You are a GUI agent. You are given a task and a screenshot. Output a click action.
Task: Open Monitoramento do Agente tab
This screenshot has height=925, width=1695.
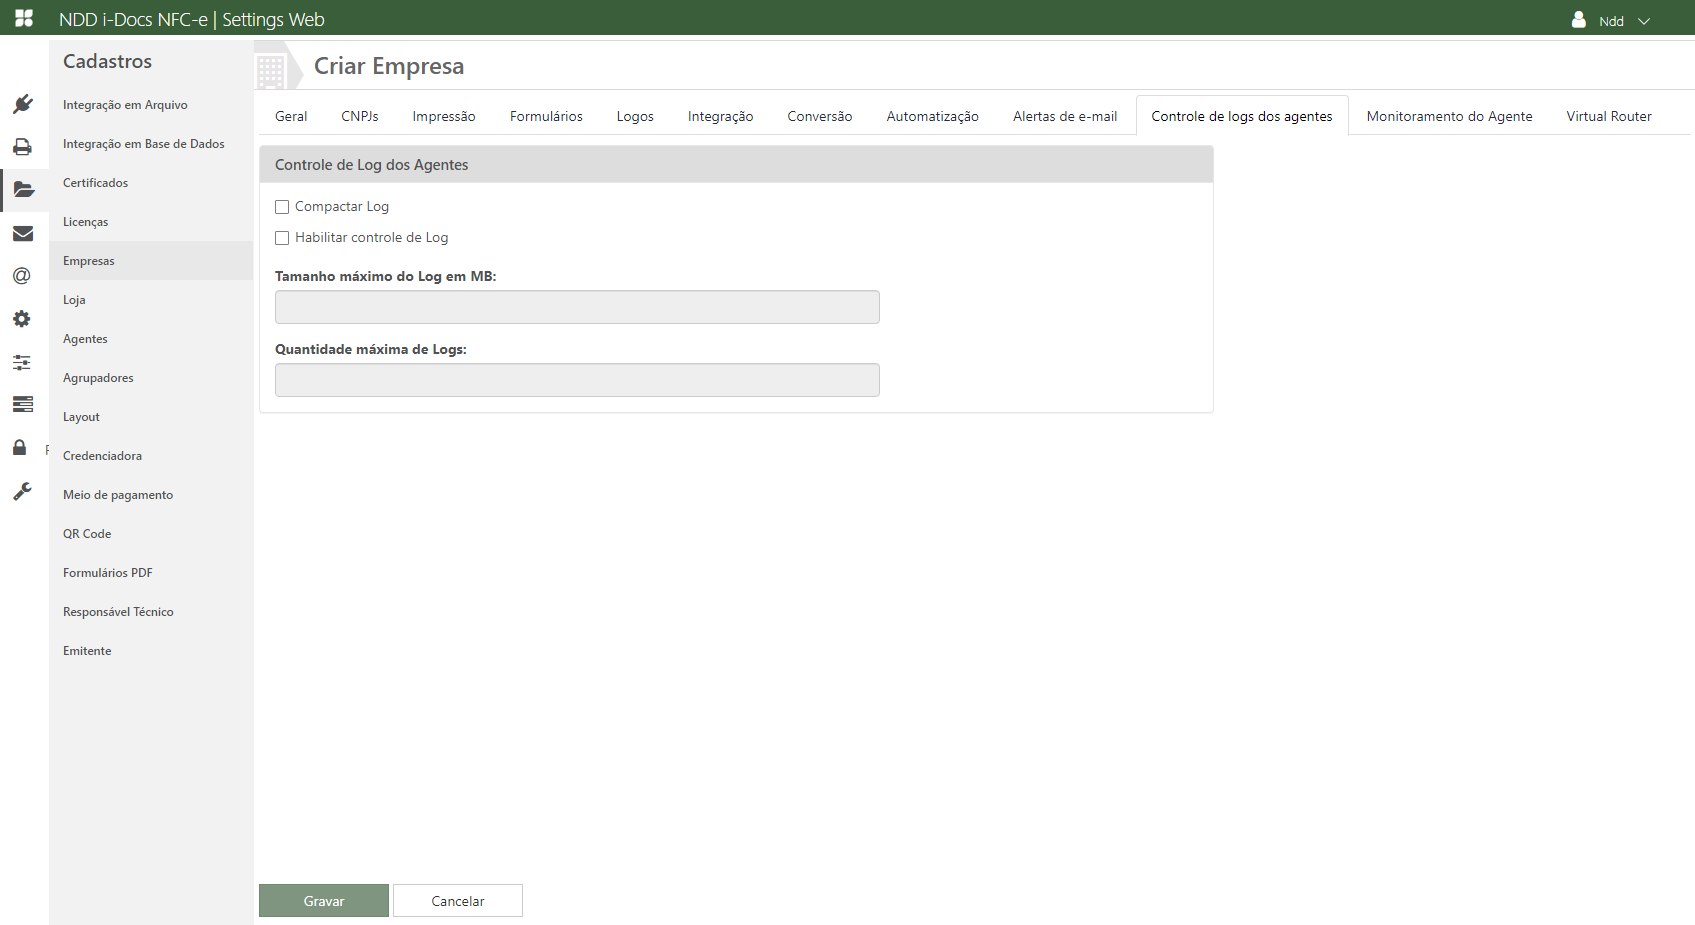click(1450, 116)
